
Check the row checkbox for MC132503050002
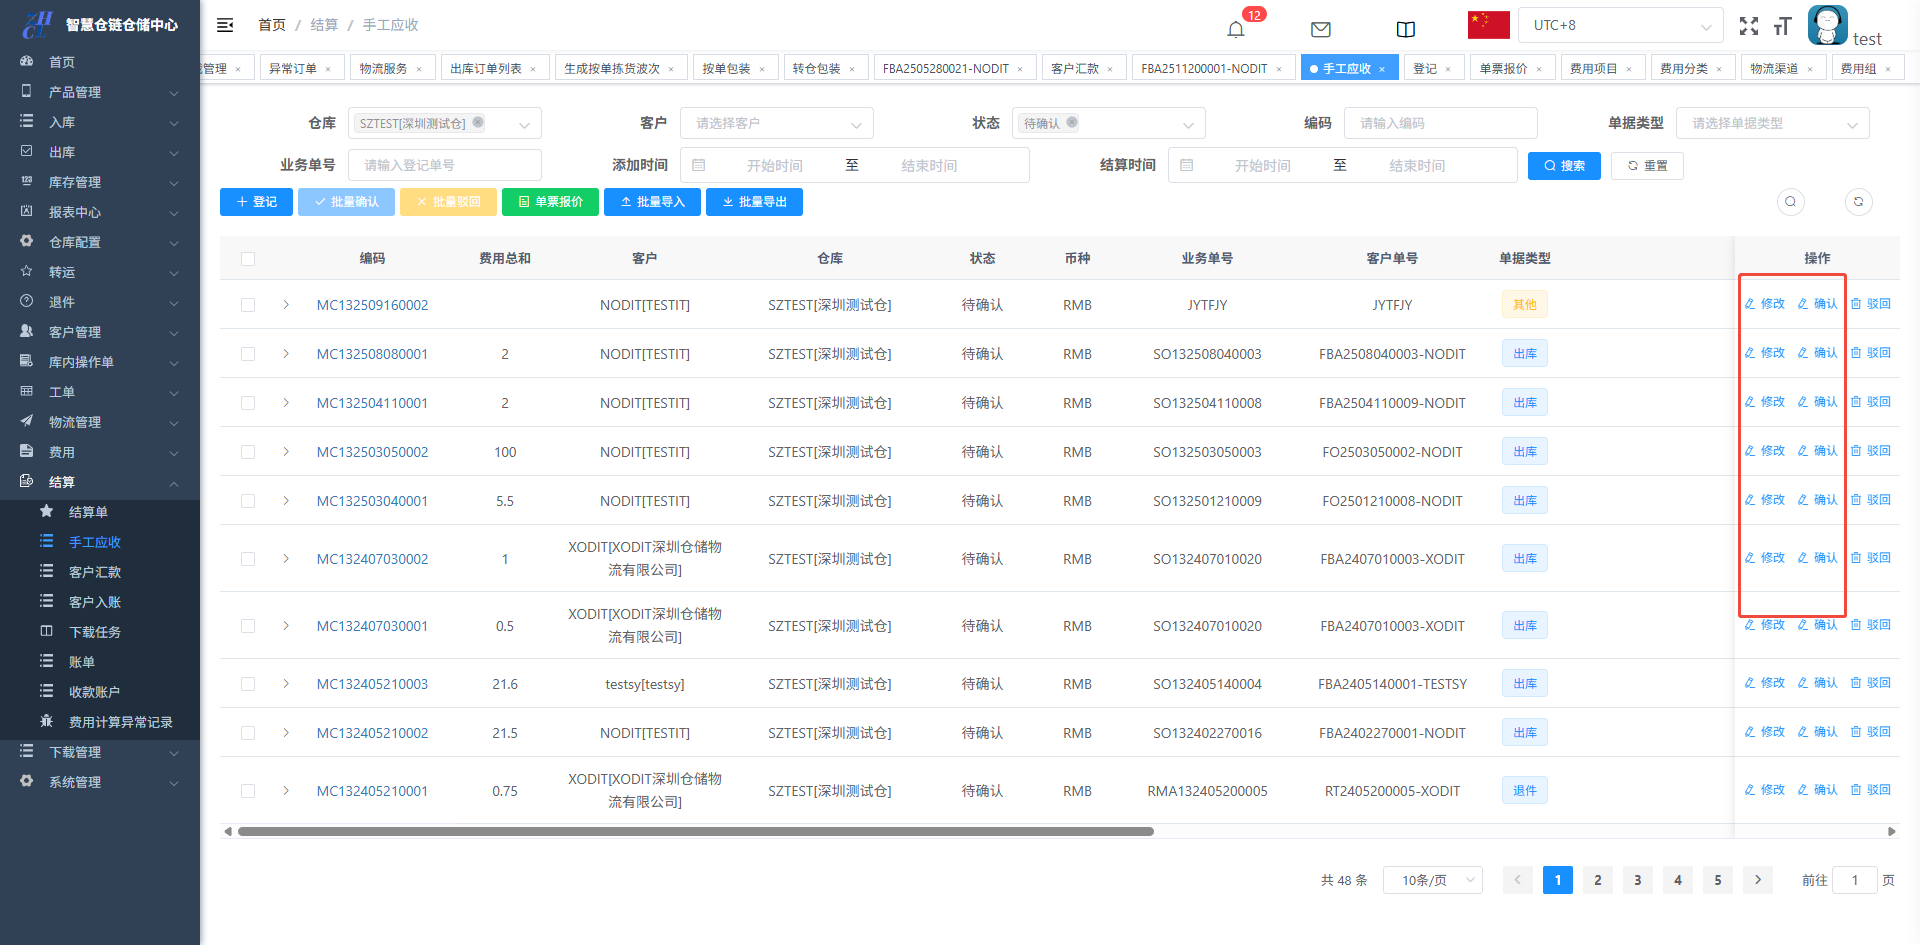tap(248, 452)
